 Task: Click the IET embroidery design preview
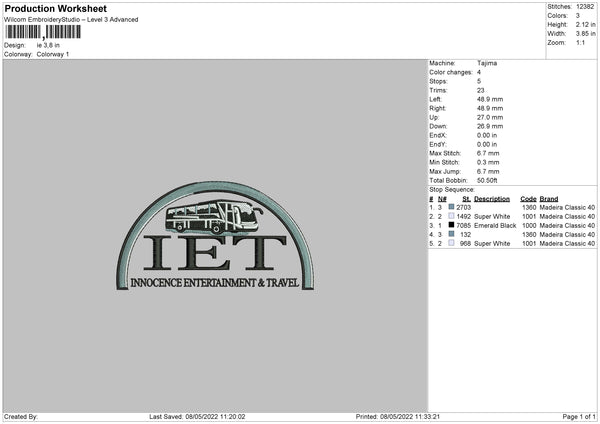(x=215, y=236)
